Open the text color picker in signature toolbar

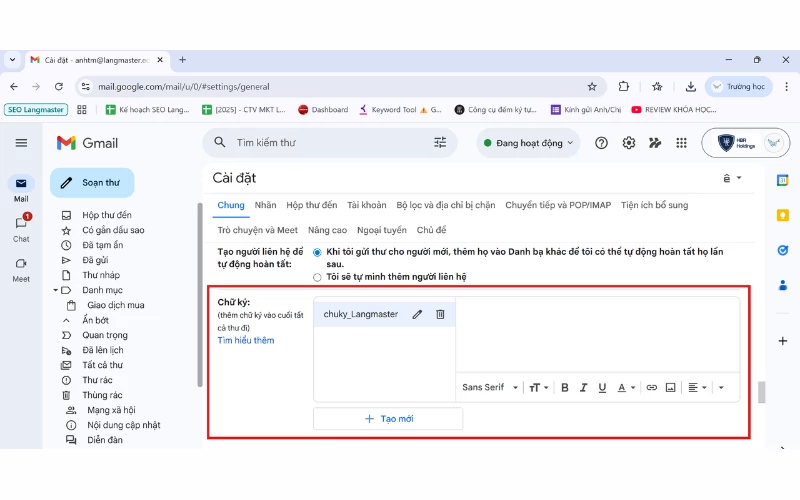pos(626,387)
